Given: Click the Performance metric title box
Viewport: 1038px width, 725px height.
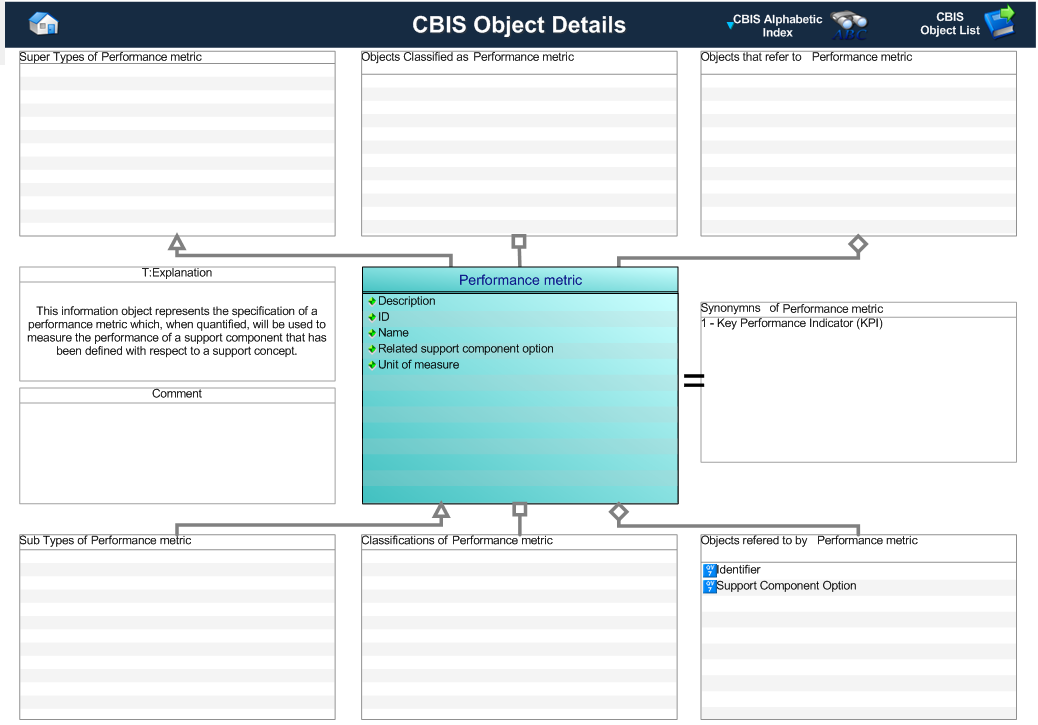Looking at the screenshot, I should click(x=520, y=280).
